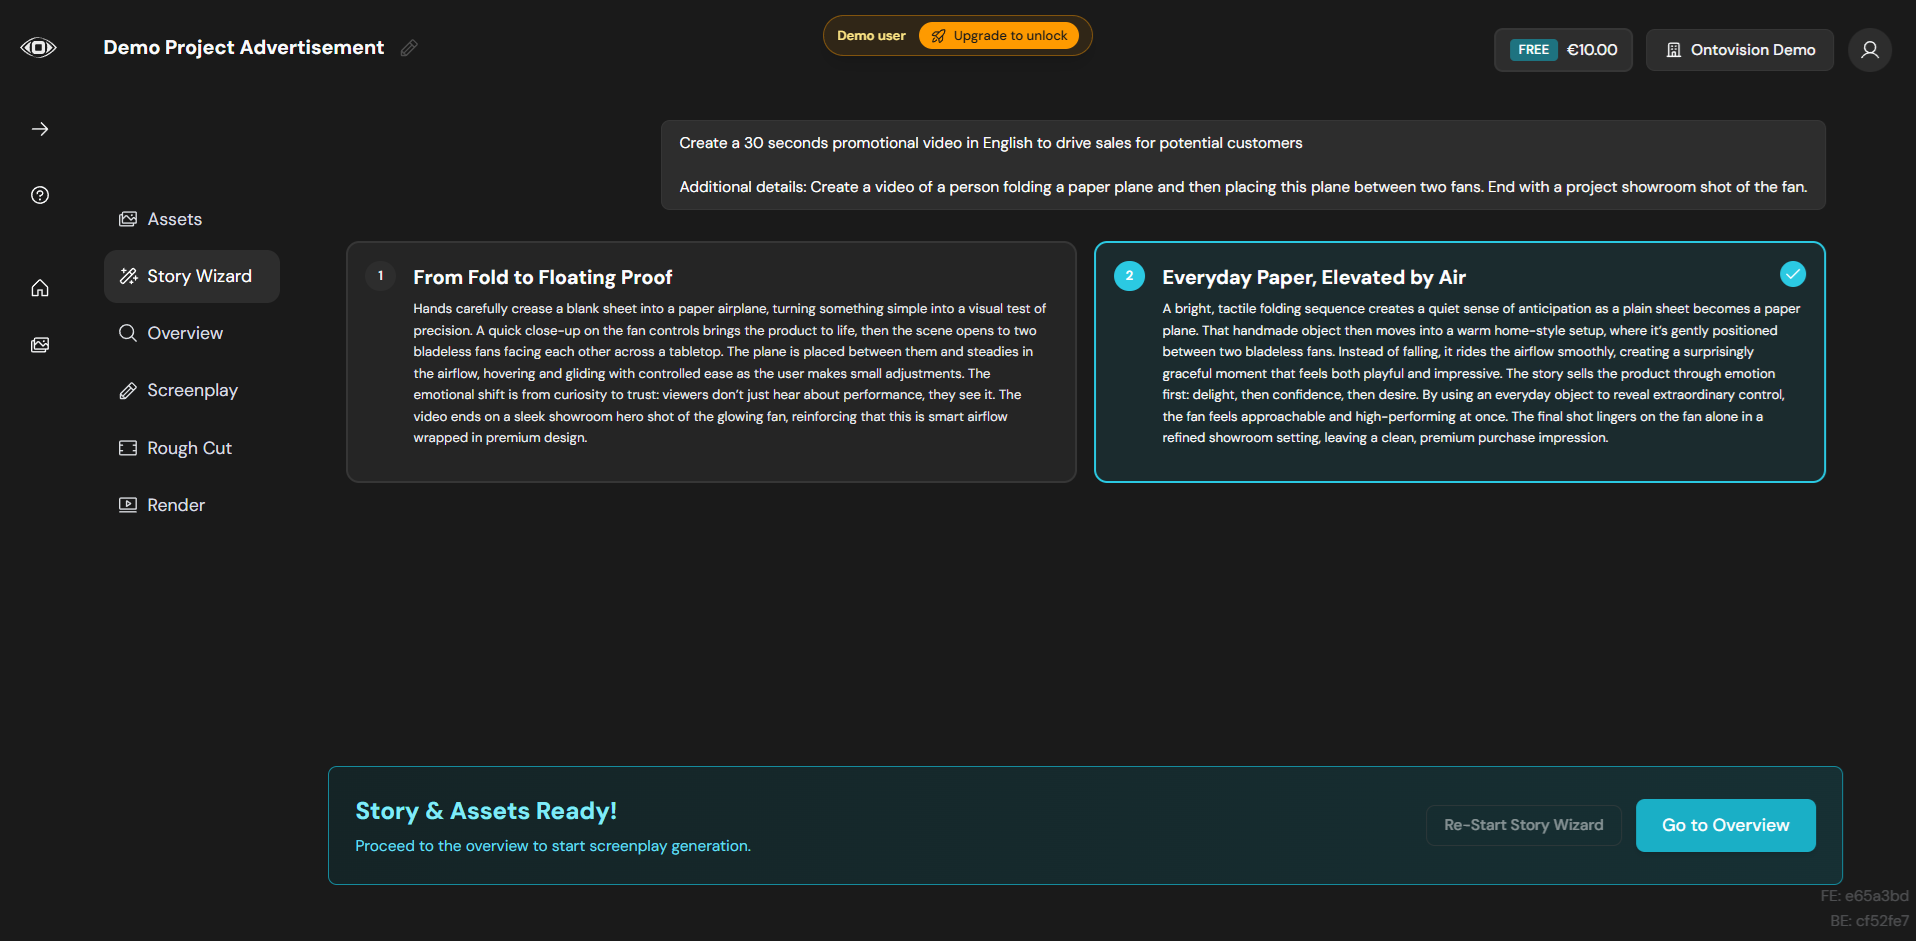Select 'From Fold to Floating Proof' story card
Screen dimensions: 1917x942
tap(711, 362)
